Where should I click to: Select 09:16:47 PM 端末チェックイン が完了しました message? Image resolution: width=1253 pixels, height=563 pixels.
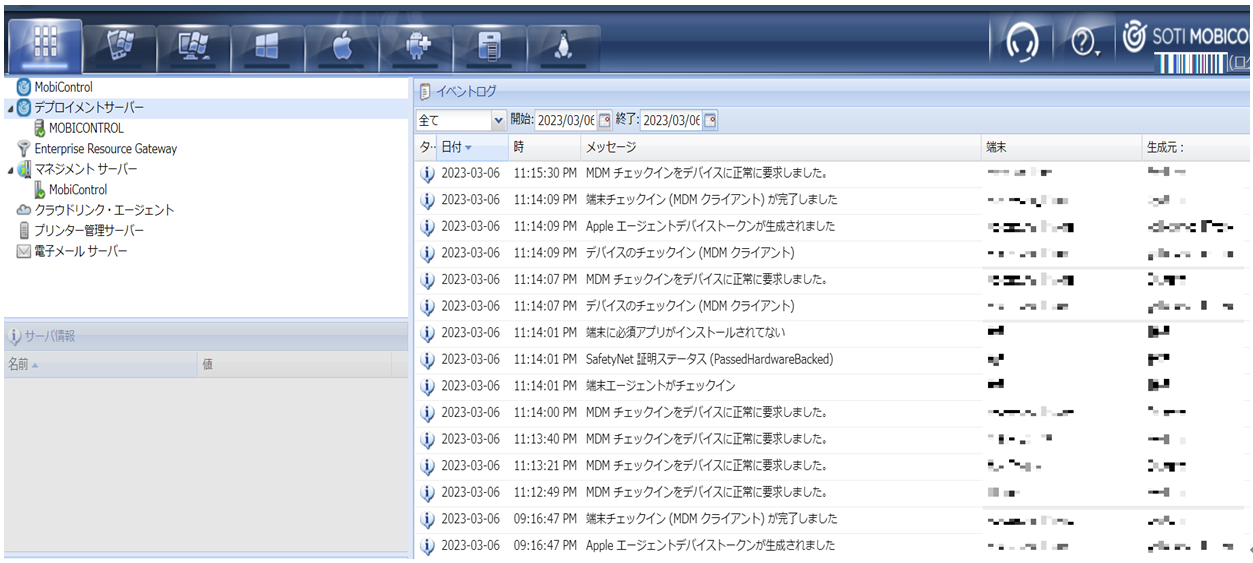[712, 519]
